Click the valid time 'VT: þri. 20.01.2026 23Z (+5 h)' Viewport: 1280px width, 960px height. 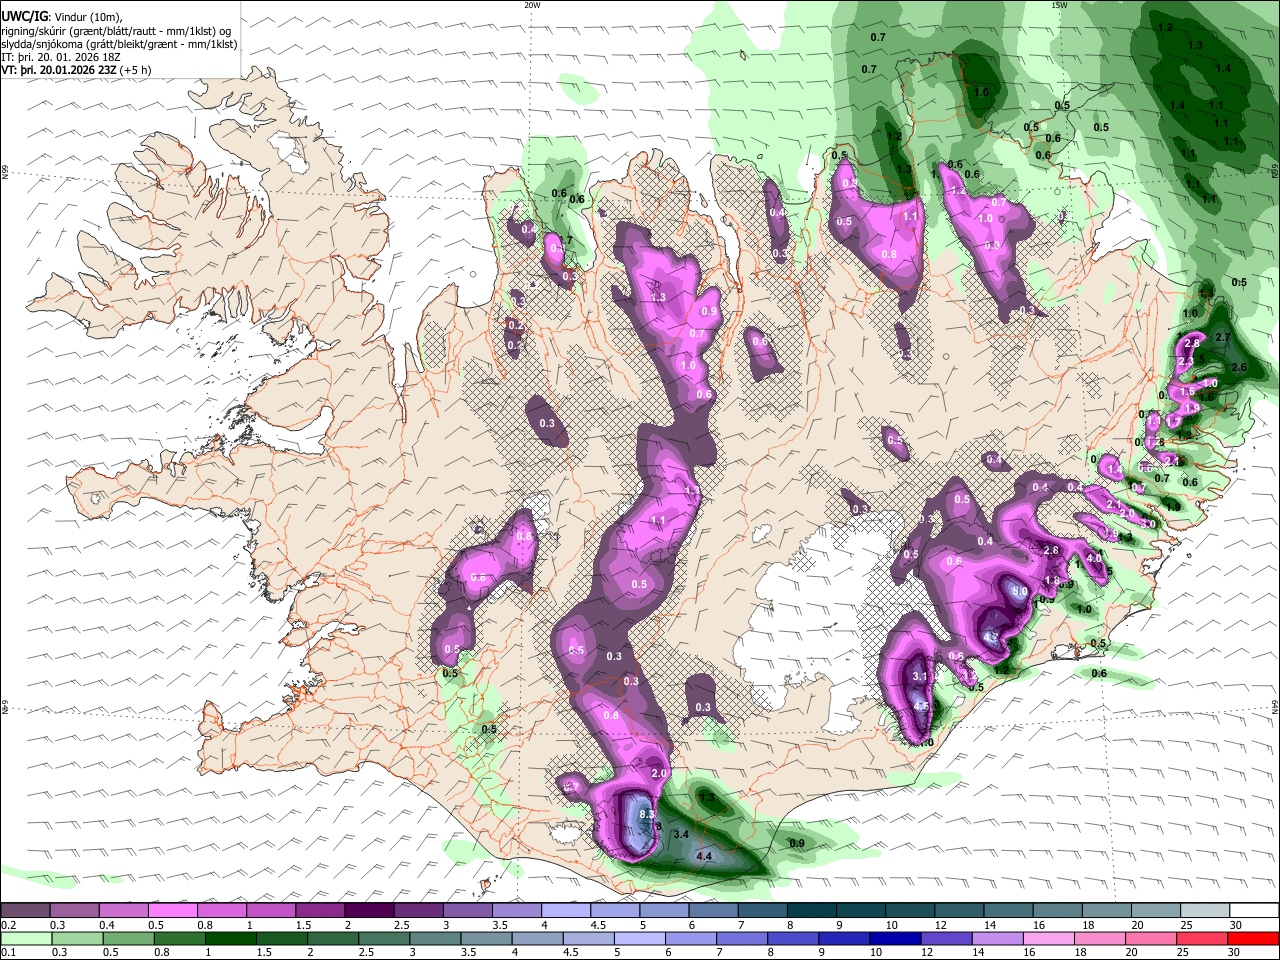click(77, 70)
